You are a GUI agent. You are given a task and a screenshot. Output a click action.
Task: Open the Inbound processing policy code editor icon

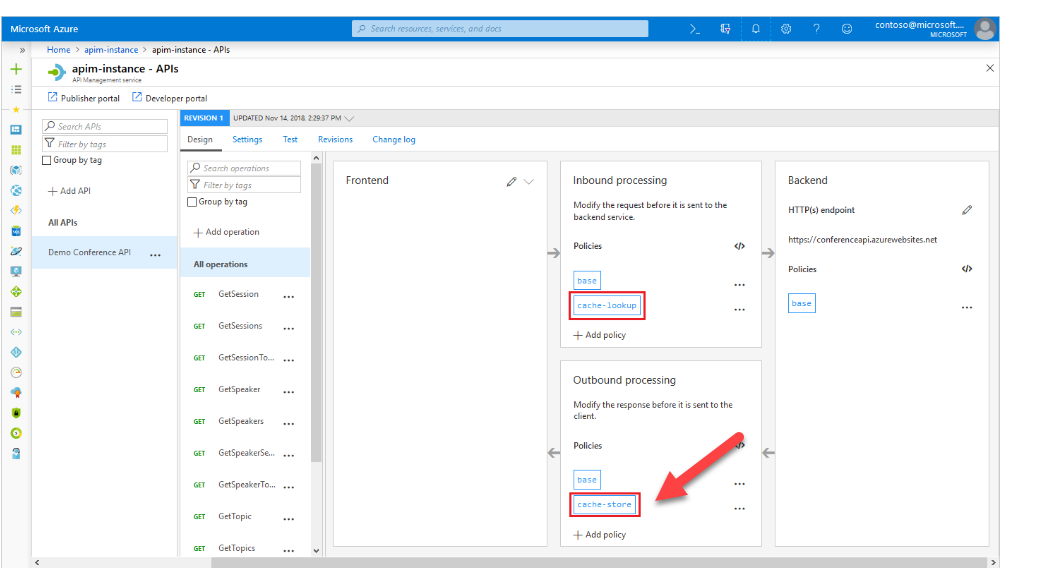coord(739,246)
